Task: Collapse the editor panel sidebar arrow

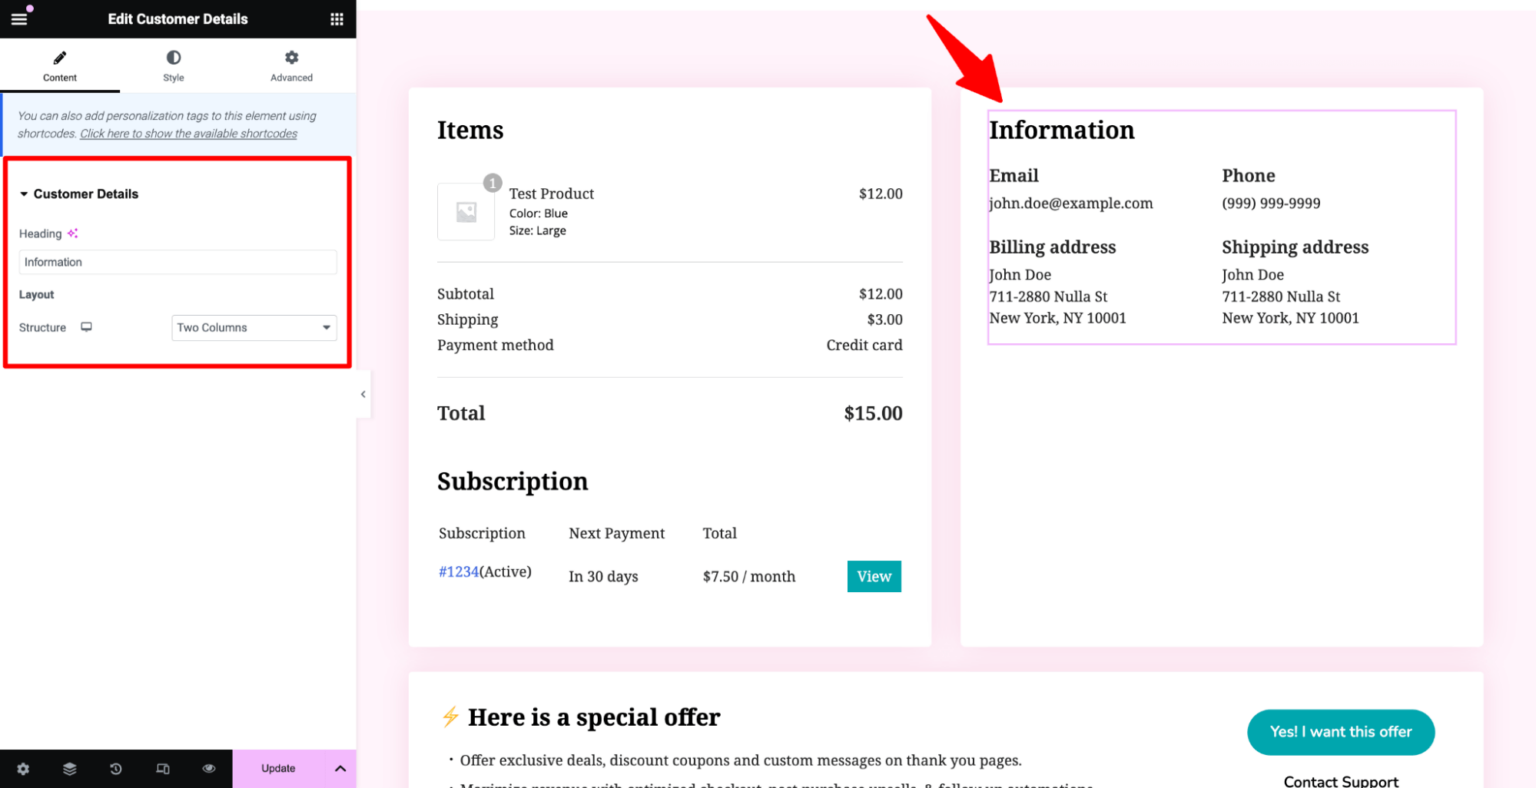Action: point(362,394)
